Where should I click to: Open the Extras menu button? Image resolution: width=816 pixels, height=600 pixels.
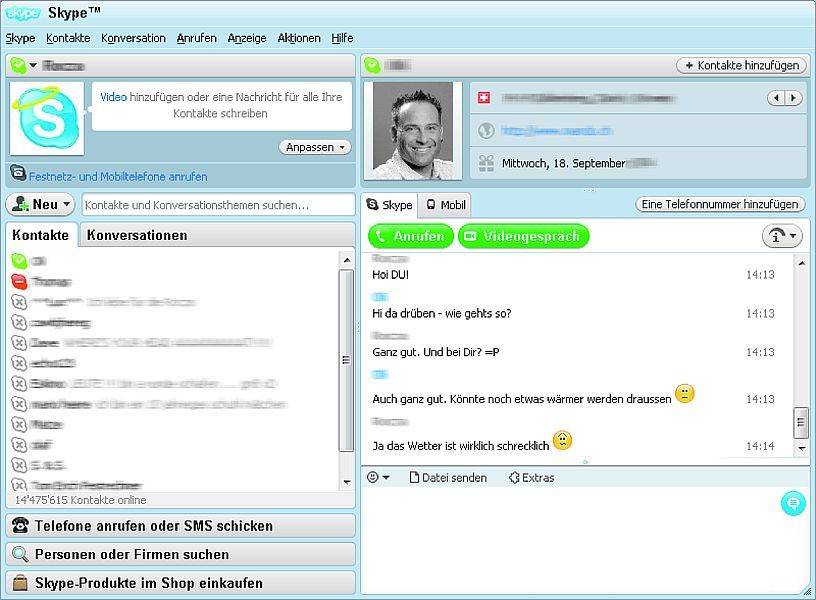[x=531, y=478]
